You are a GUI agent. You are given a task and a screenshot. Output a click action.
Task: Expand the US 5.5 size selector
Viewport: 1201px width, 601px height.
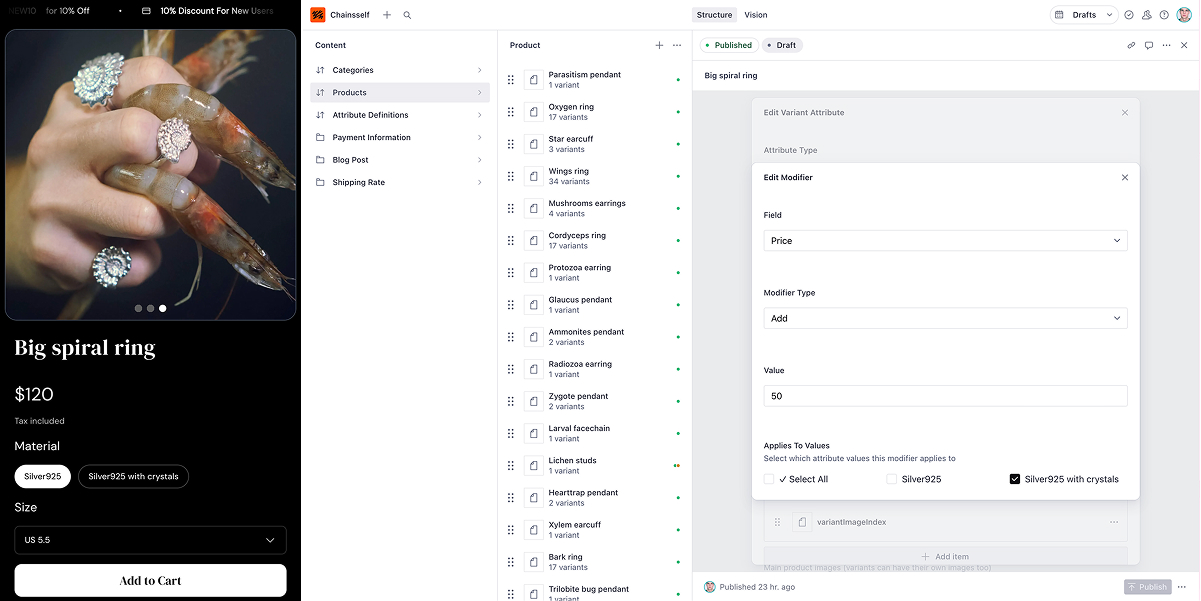tap(150, 539)
